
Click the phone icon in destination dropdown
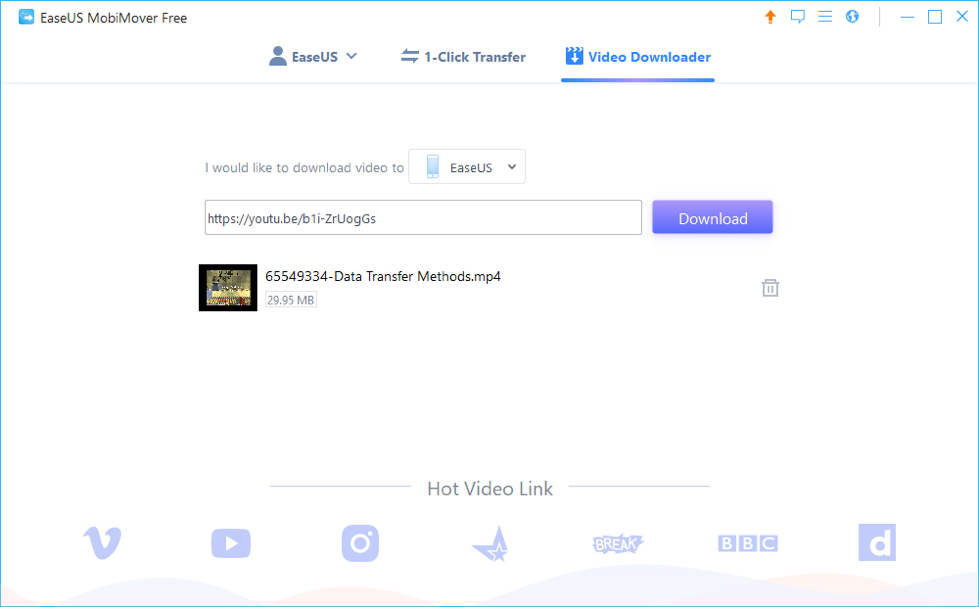point(433,167)
